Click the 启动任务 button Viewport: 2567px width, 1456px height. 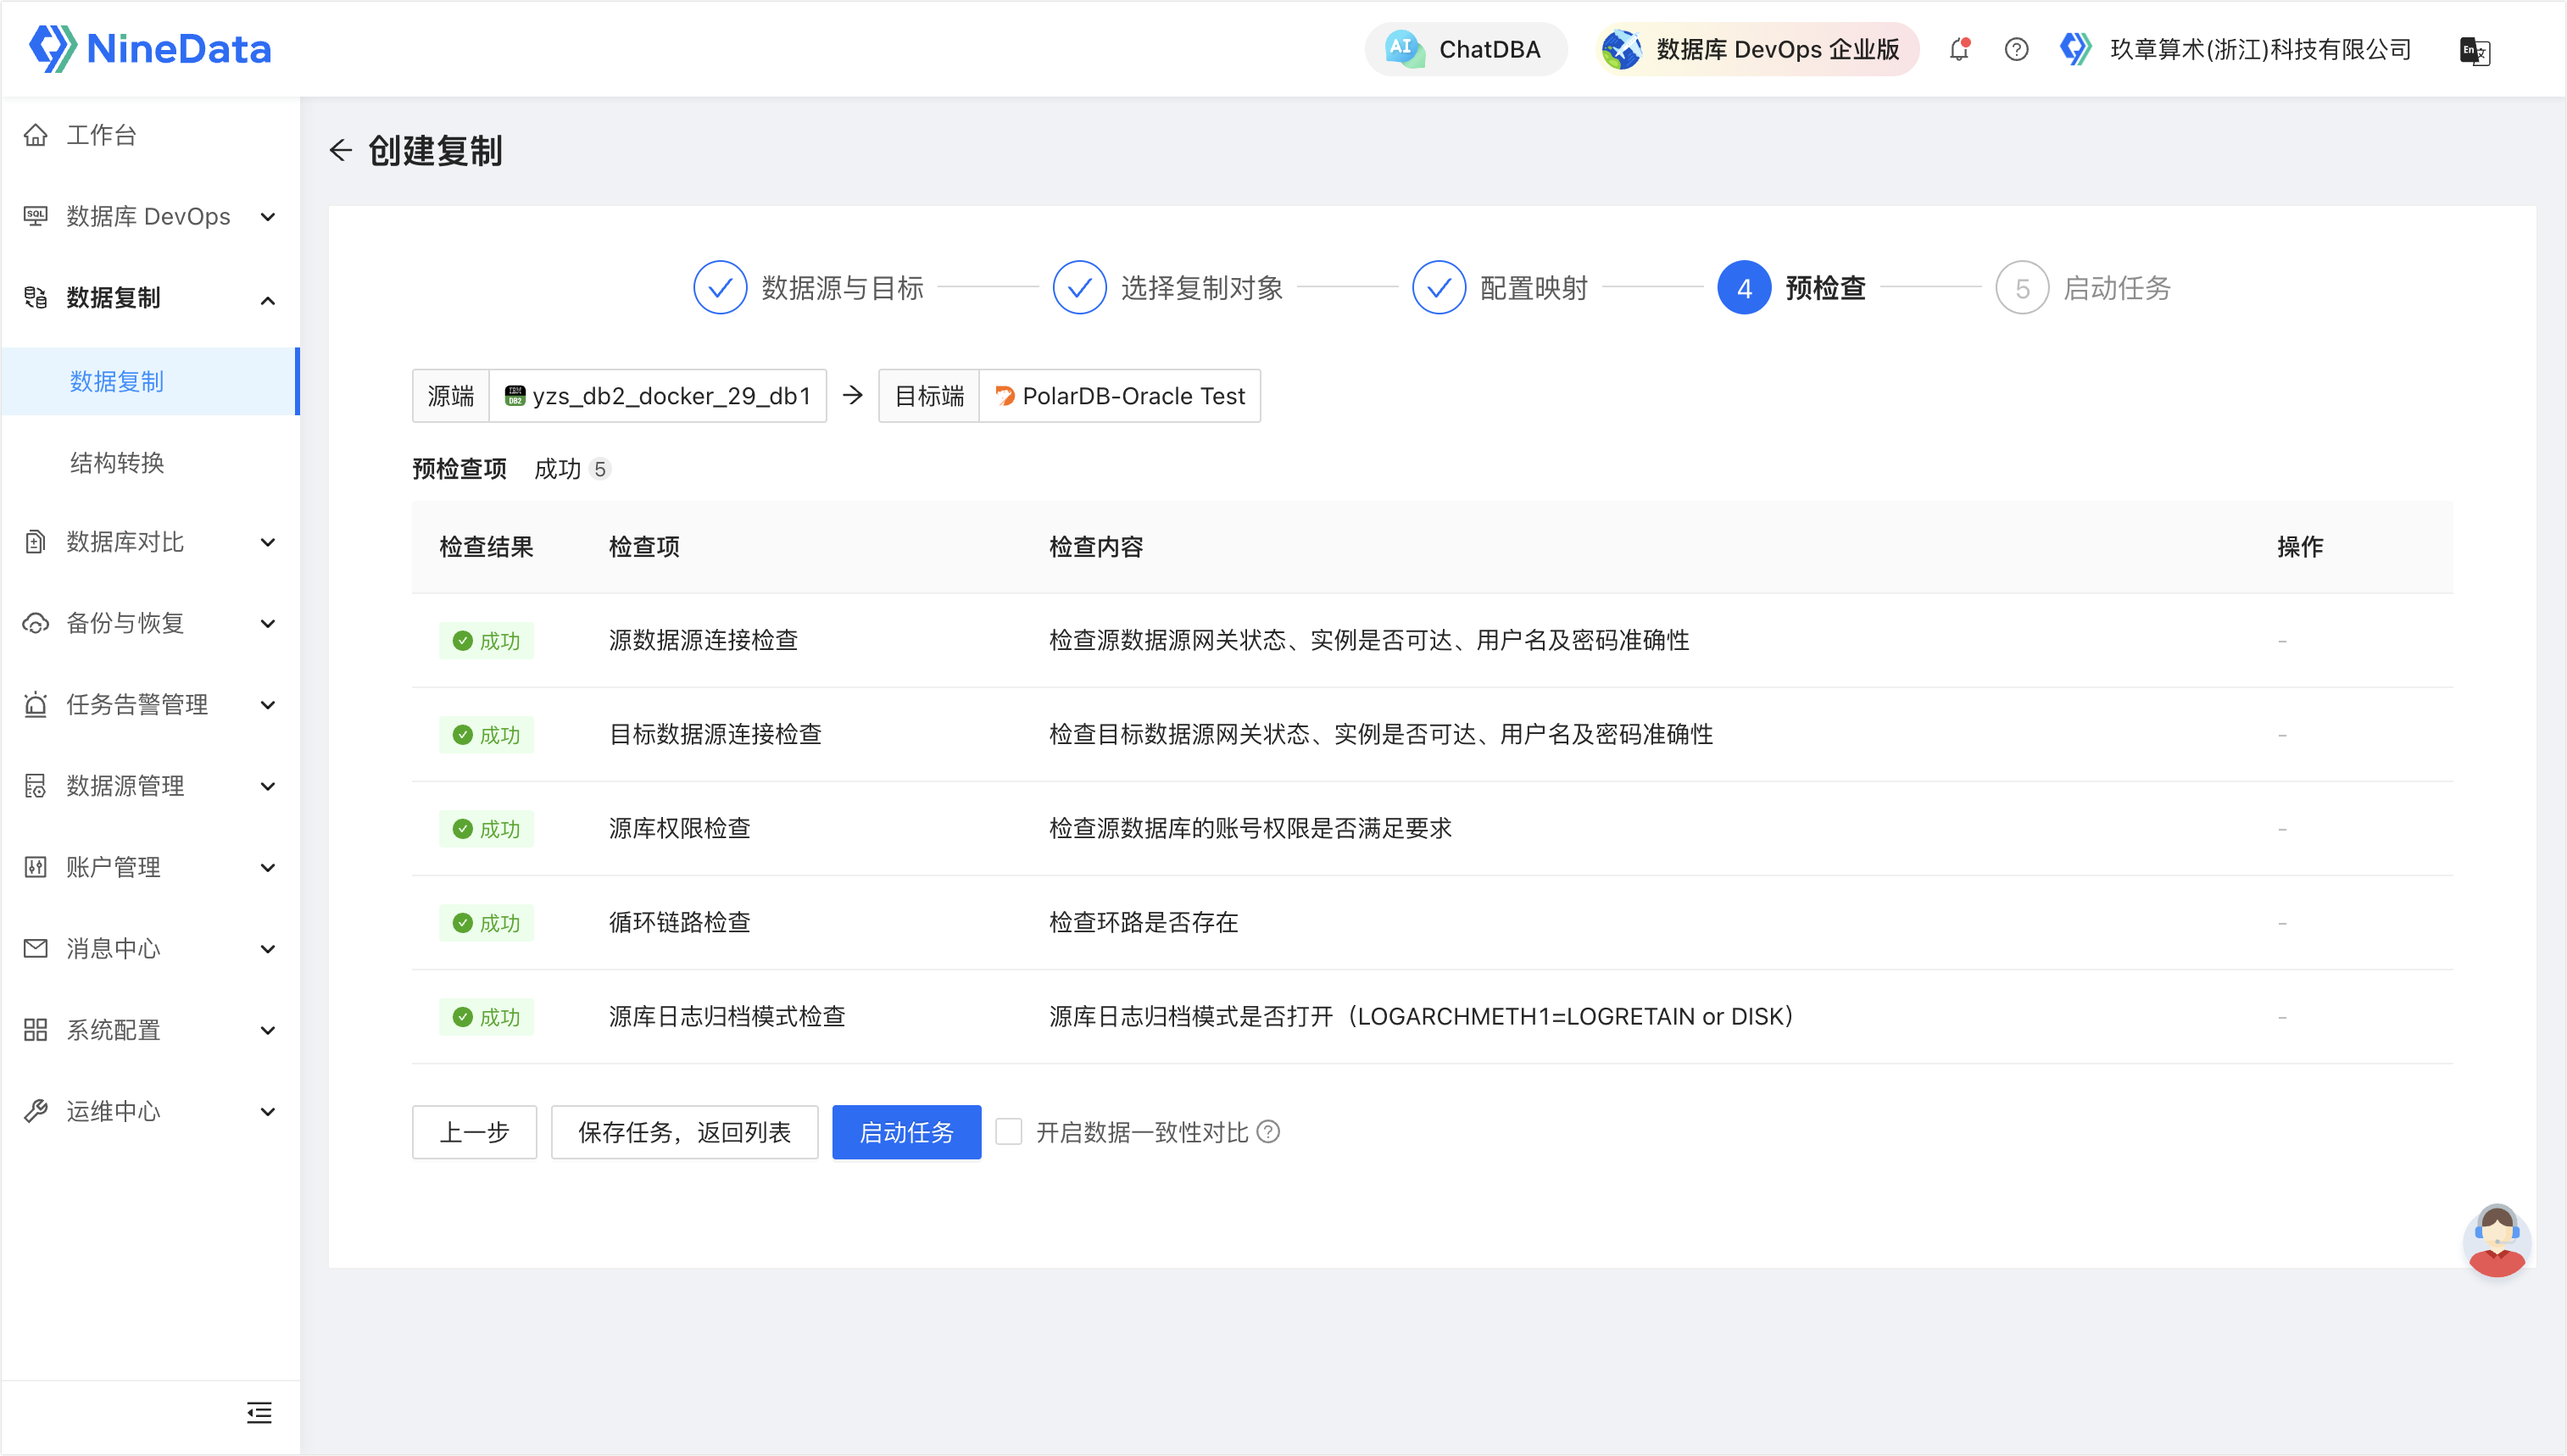coord(906,1132)
